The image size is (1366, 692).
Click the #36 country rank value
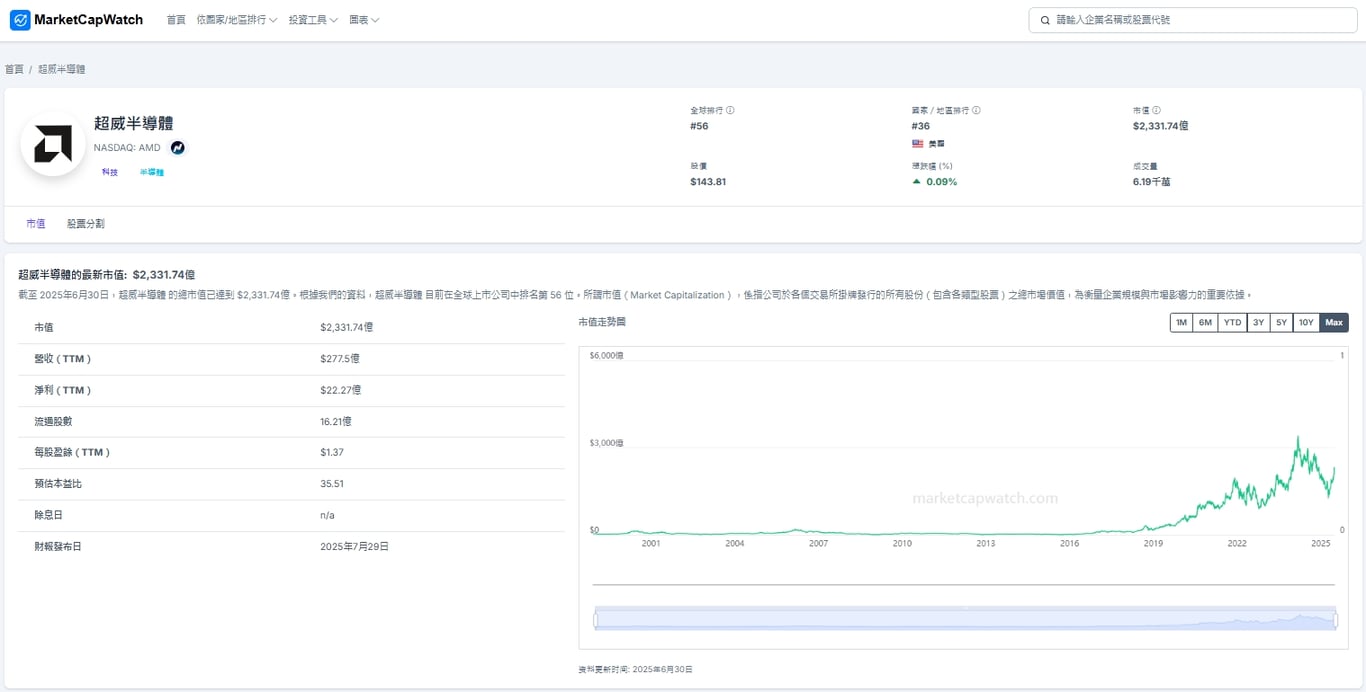921,126
